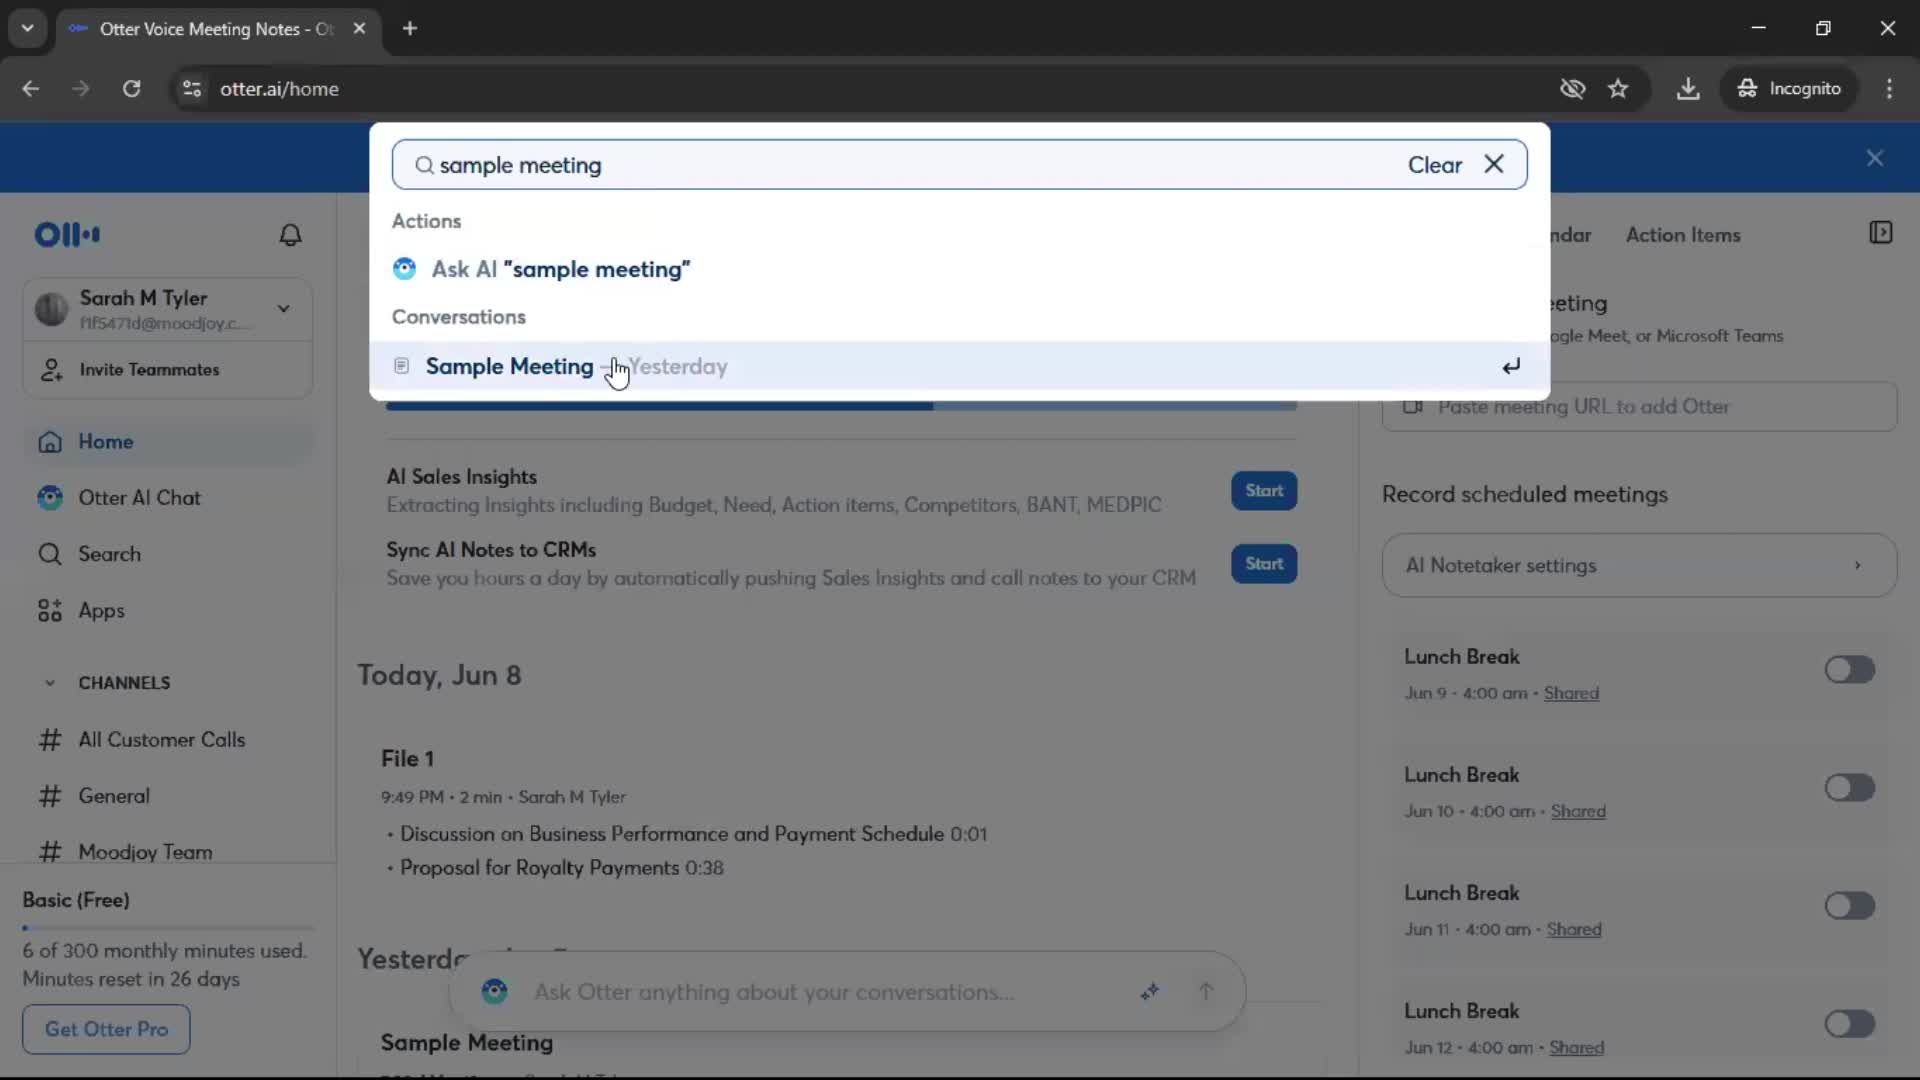Click the blue progress bar below search
Image resolution: width=1920 pixels, height=1080 pixels.
pyautogui.click(x=841, y=406)
